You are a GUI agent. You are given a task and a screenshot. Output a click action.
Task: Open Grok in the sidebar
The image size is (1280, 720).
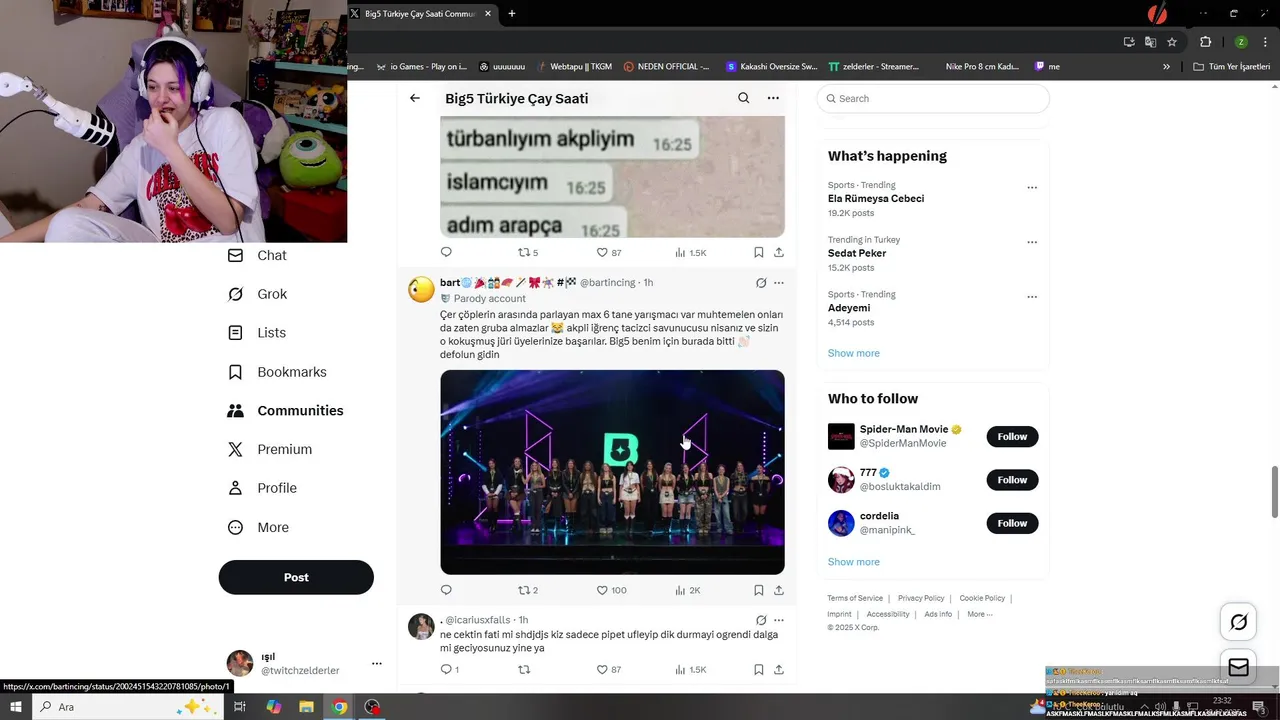coord(257,294)
